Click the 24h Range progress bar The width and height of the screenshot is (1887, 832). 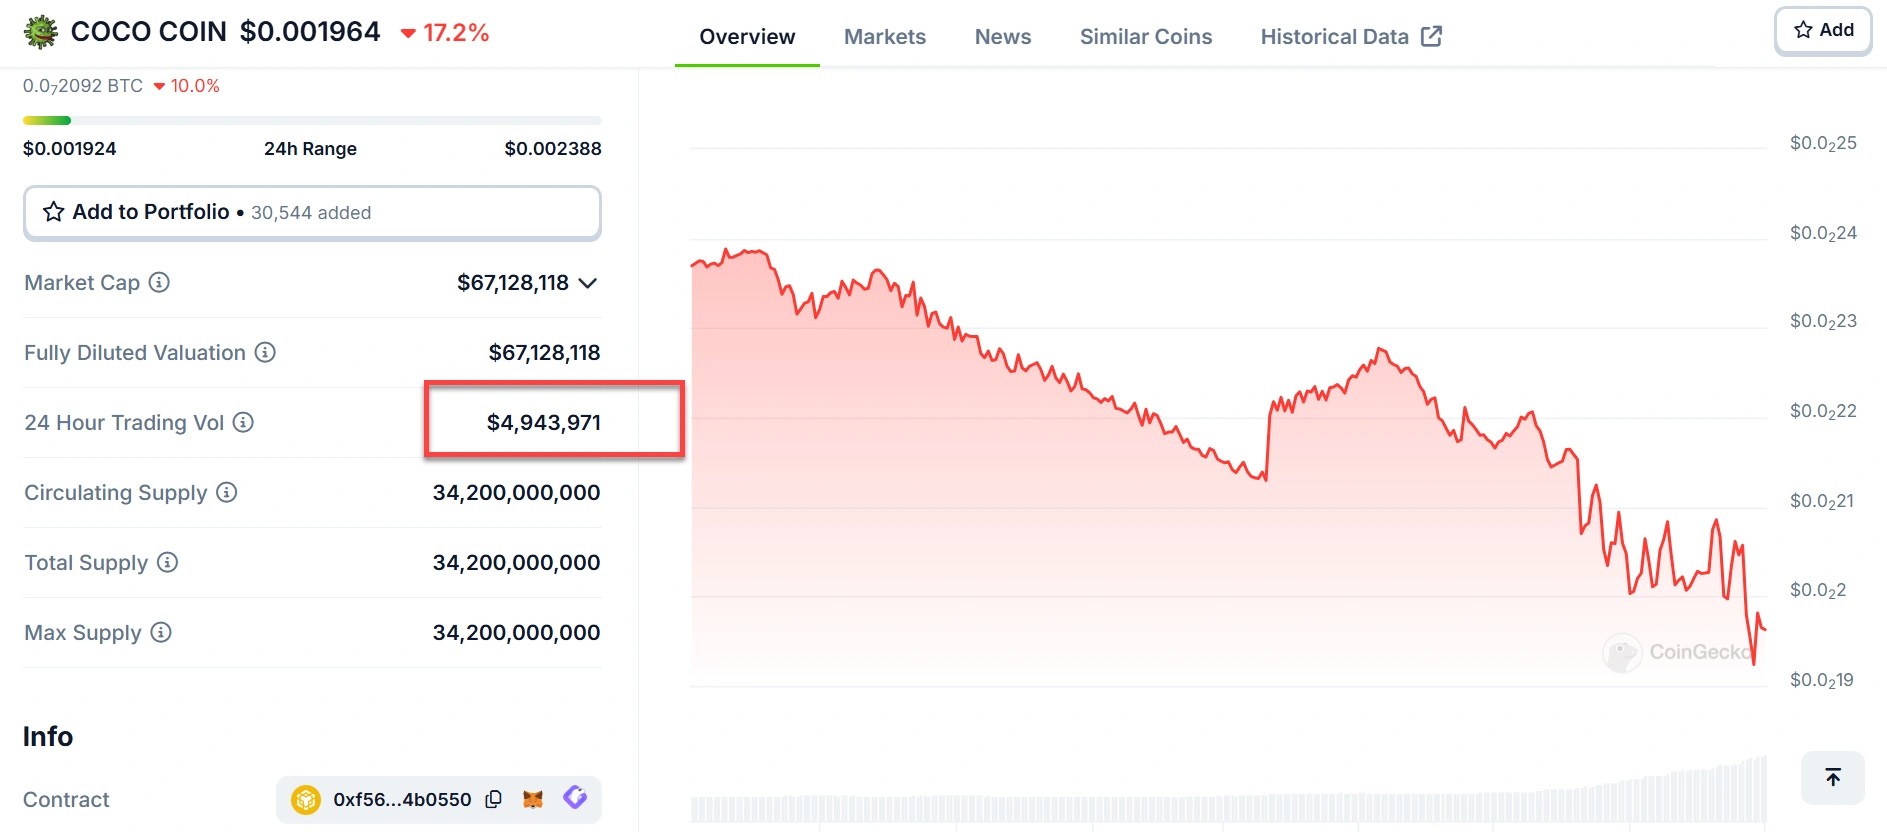(x=312, y=121)
